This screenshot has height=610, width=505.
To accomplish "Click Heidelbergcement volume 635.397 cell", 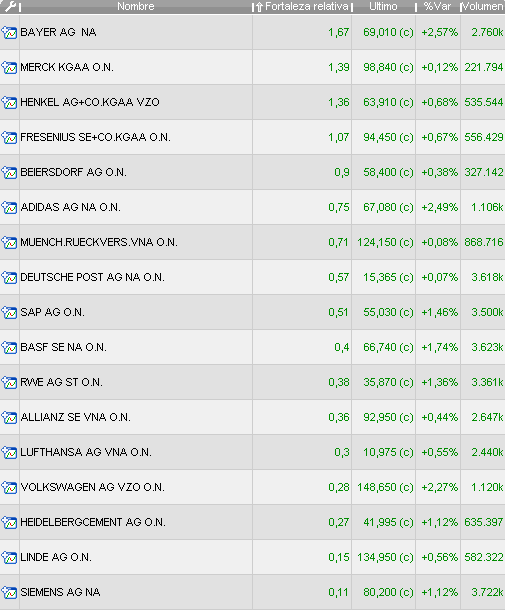I will point(484,522).
